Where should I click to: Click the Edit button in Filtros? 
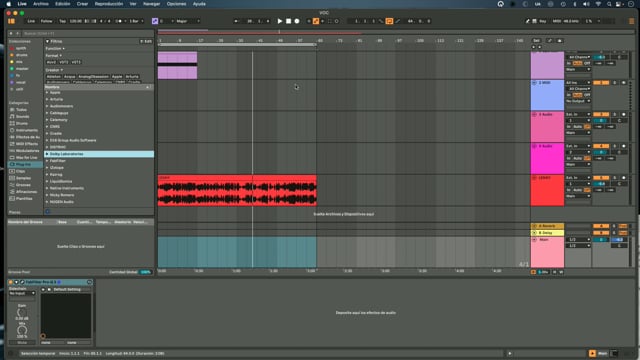coord(146,41)
